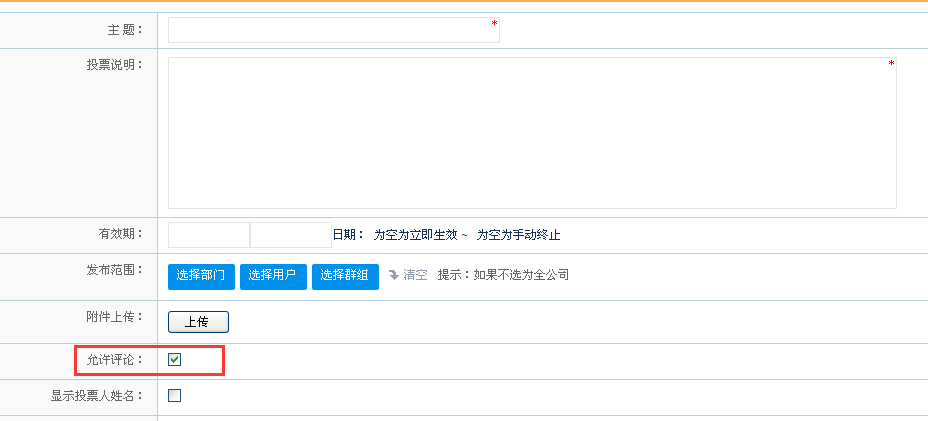928x421 pixels.
Task: Click the 主题 subject input field
Action: [333, 30]
